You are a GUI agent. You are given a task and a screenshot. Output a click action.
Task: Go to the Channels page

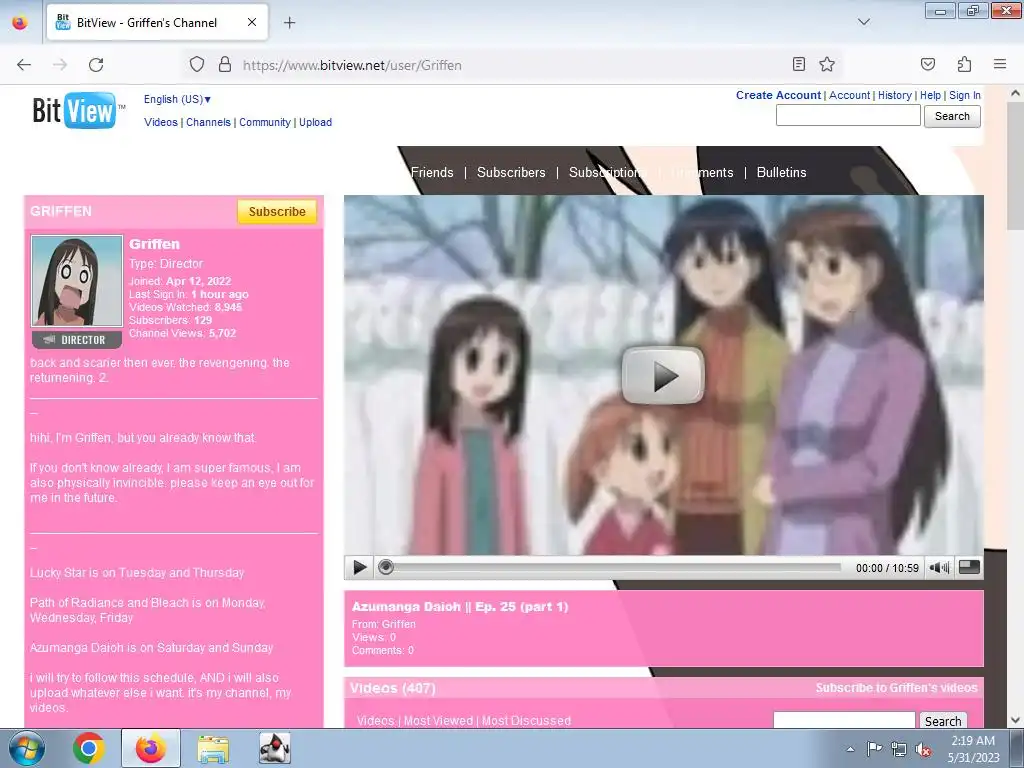tap(208, 122)
